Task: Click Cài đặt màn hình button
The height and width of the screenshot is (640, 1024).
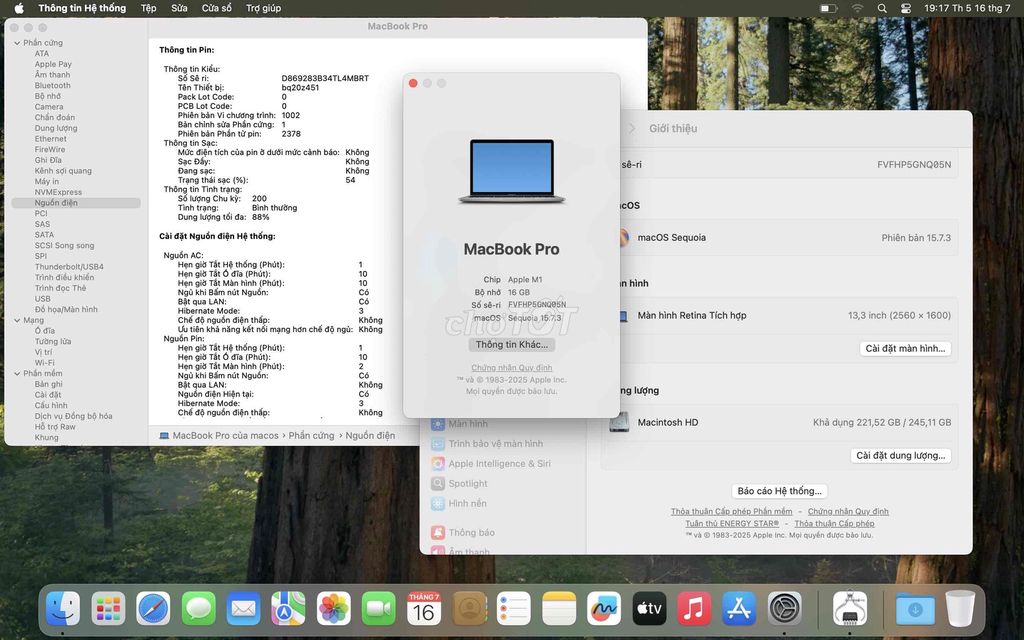Action: tap(905, 348)
